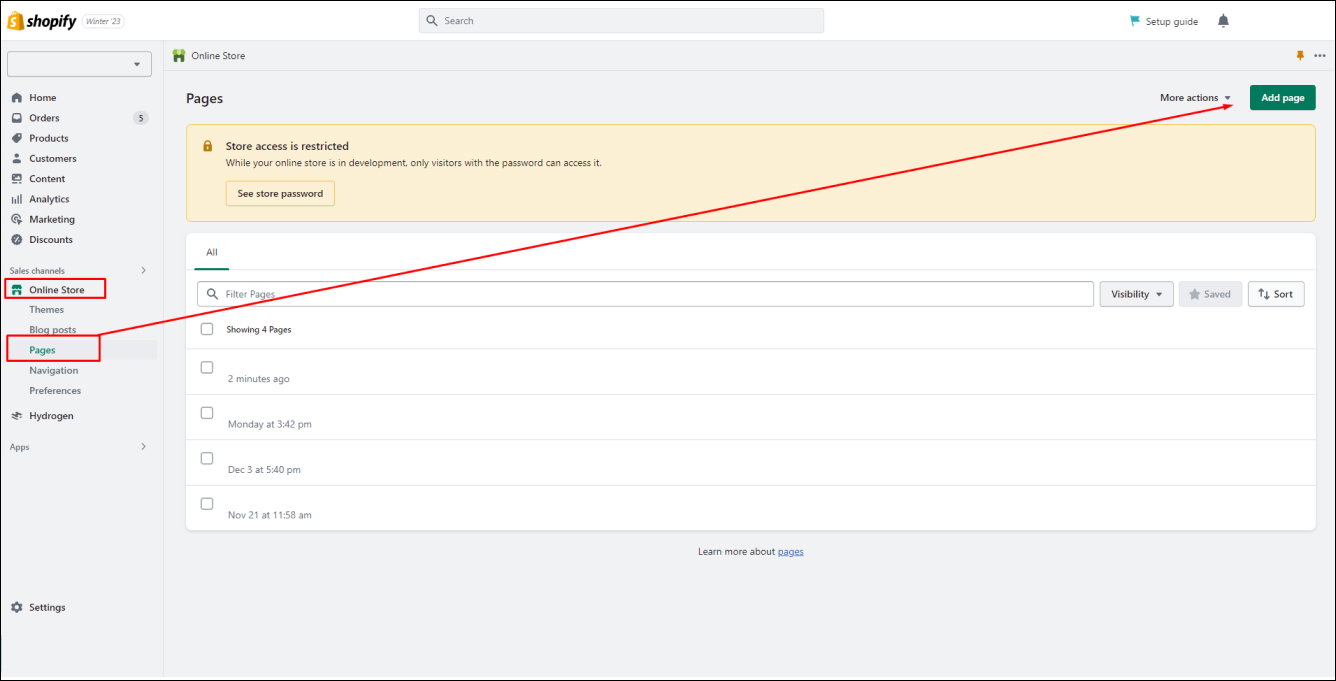Viewport: 1336px width, 681px height.
Task: Open Themes in sidebar
Action: (x=47, y=310)
